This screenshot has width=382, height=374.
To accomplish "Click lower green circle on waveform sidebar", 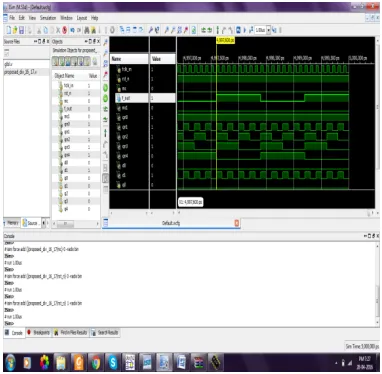I will (x=105, y=98).
